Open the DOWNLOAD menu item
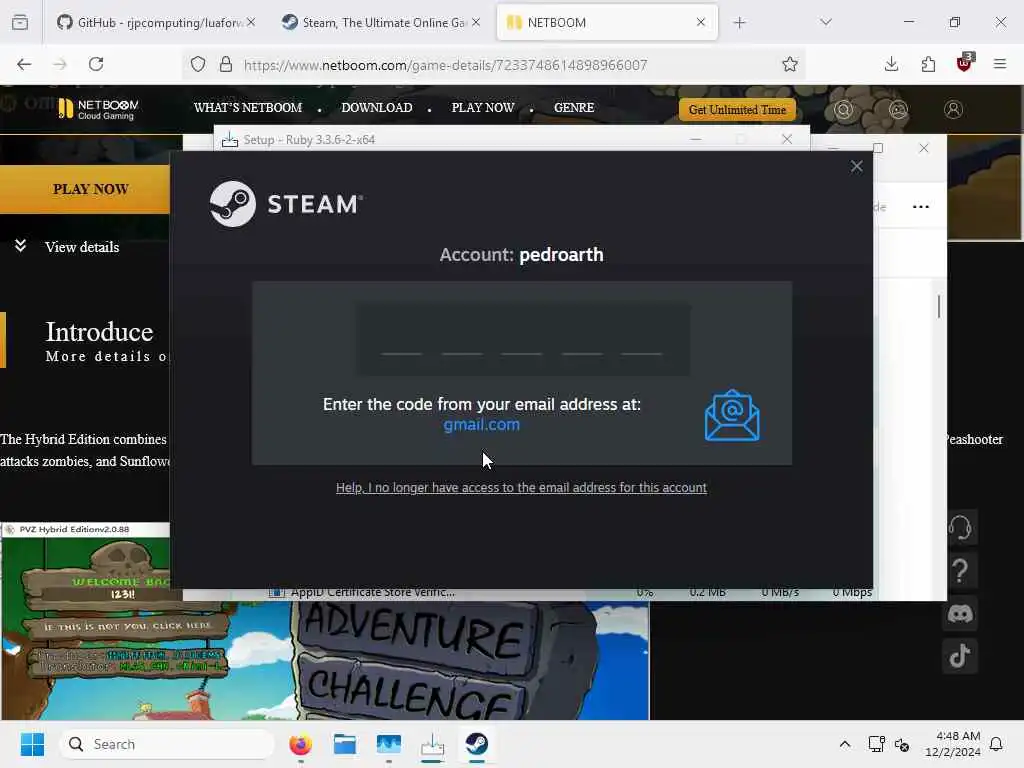1024x768 pixels. pyautogui.click(x=377, y=108)
